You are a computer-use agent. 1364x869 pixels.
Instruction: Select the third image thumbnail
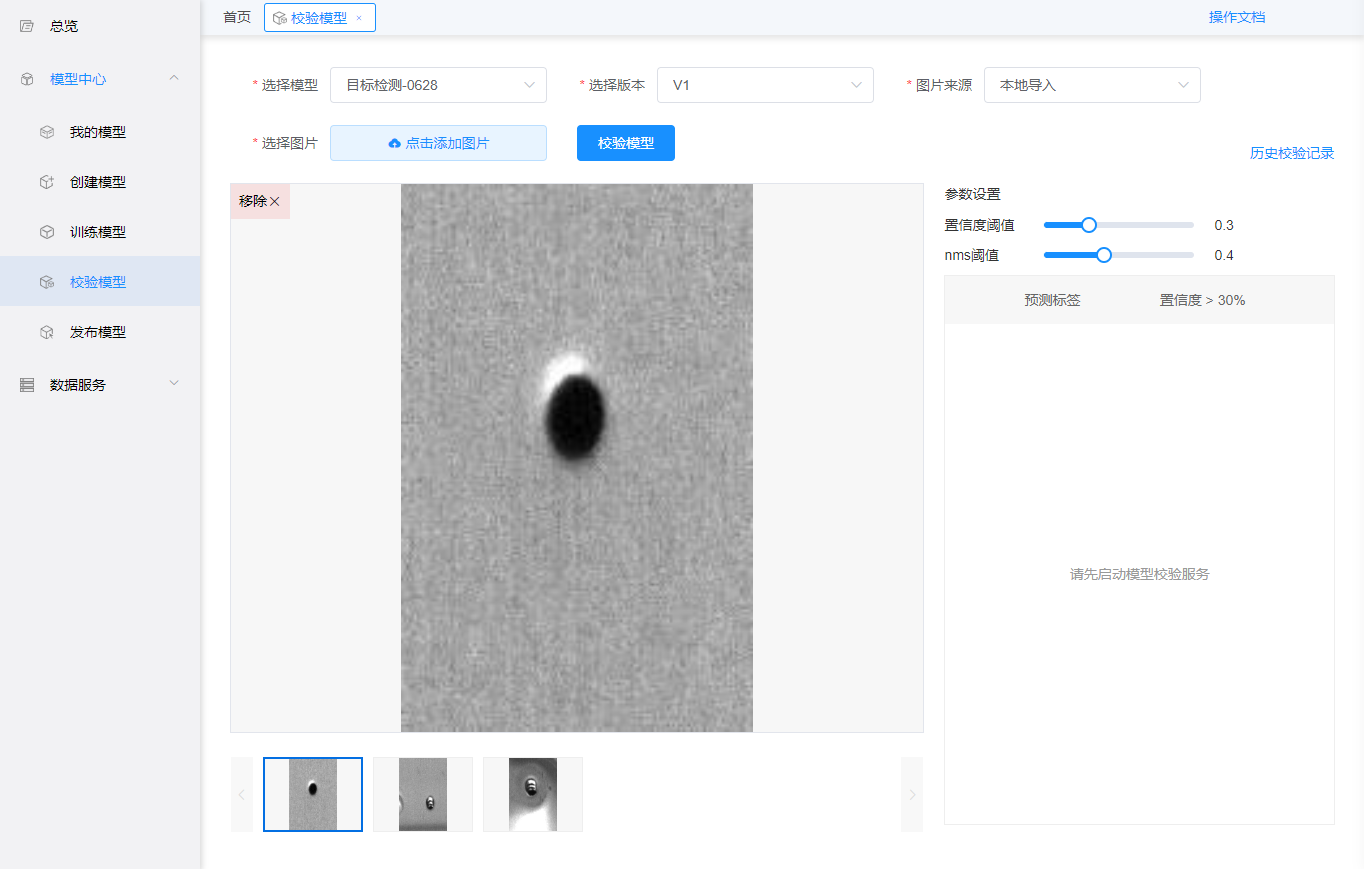pyautogui.click(x=533, y=794)
